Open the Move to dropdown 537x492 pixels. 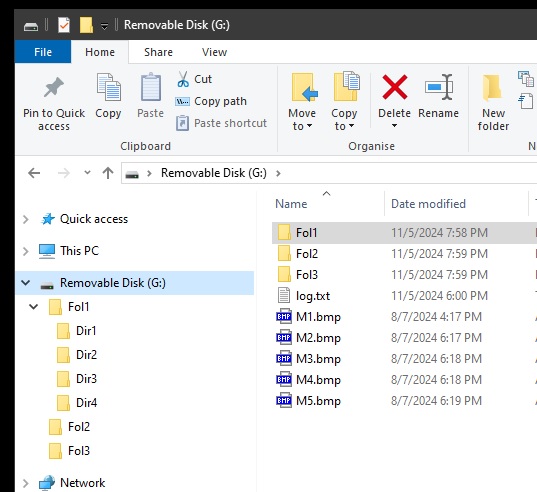coord(302,102)
